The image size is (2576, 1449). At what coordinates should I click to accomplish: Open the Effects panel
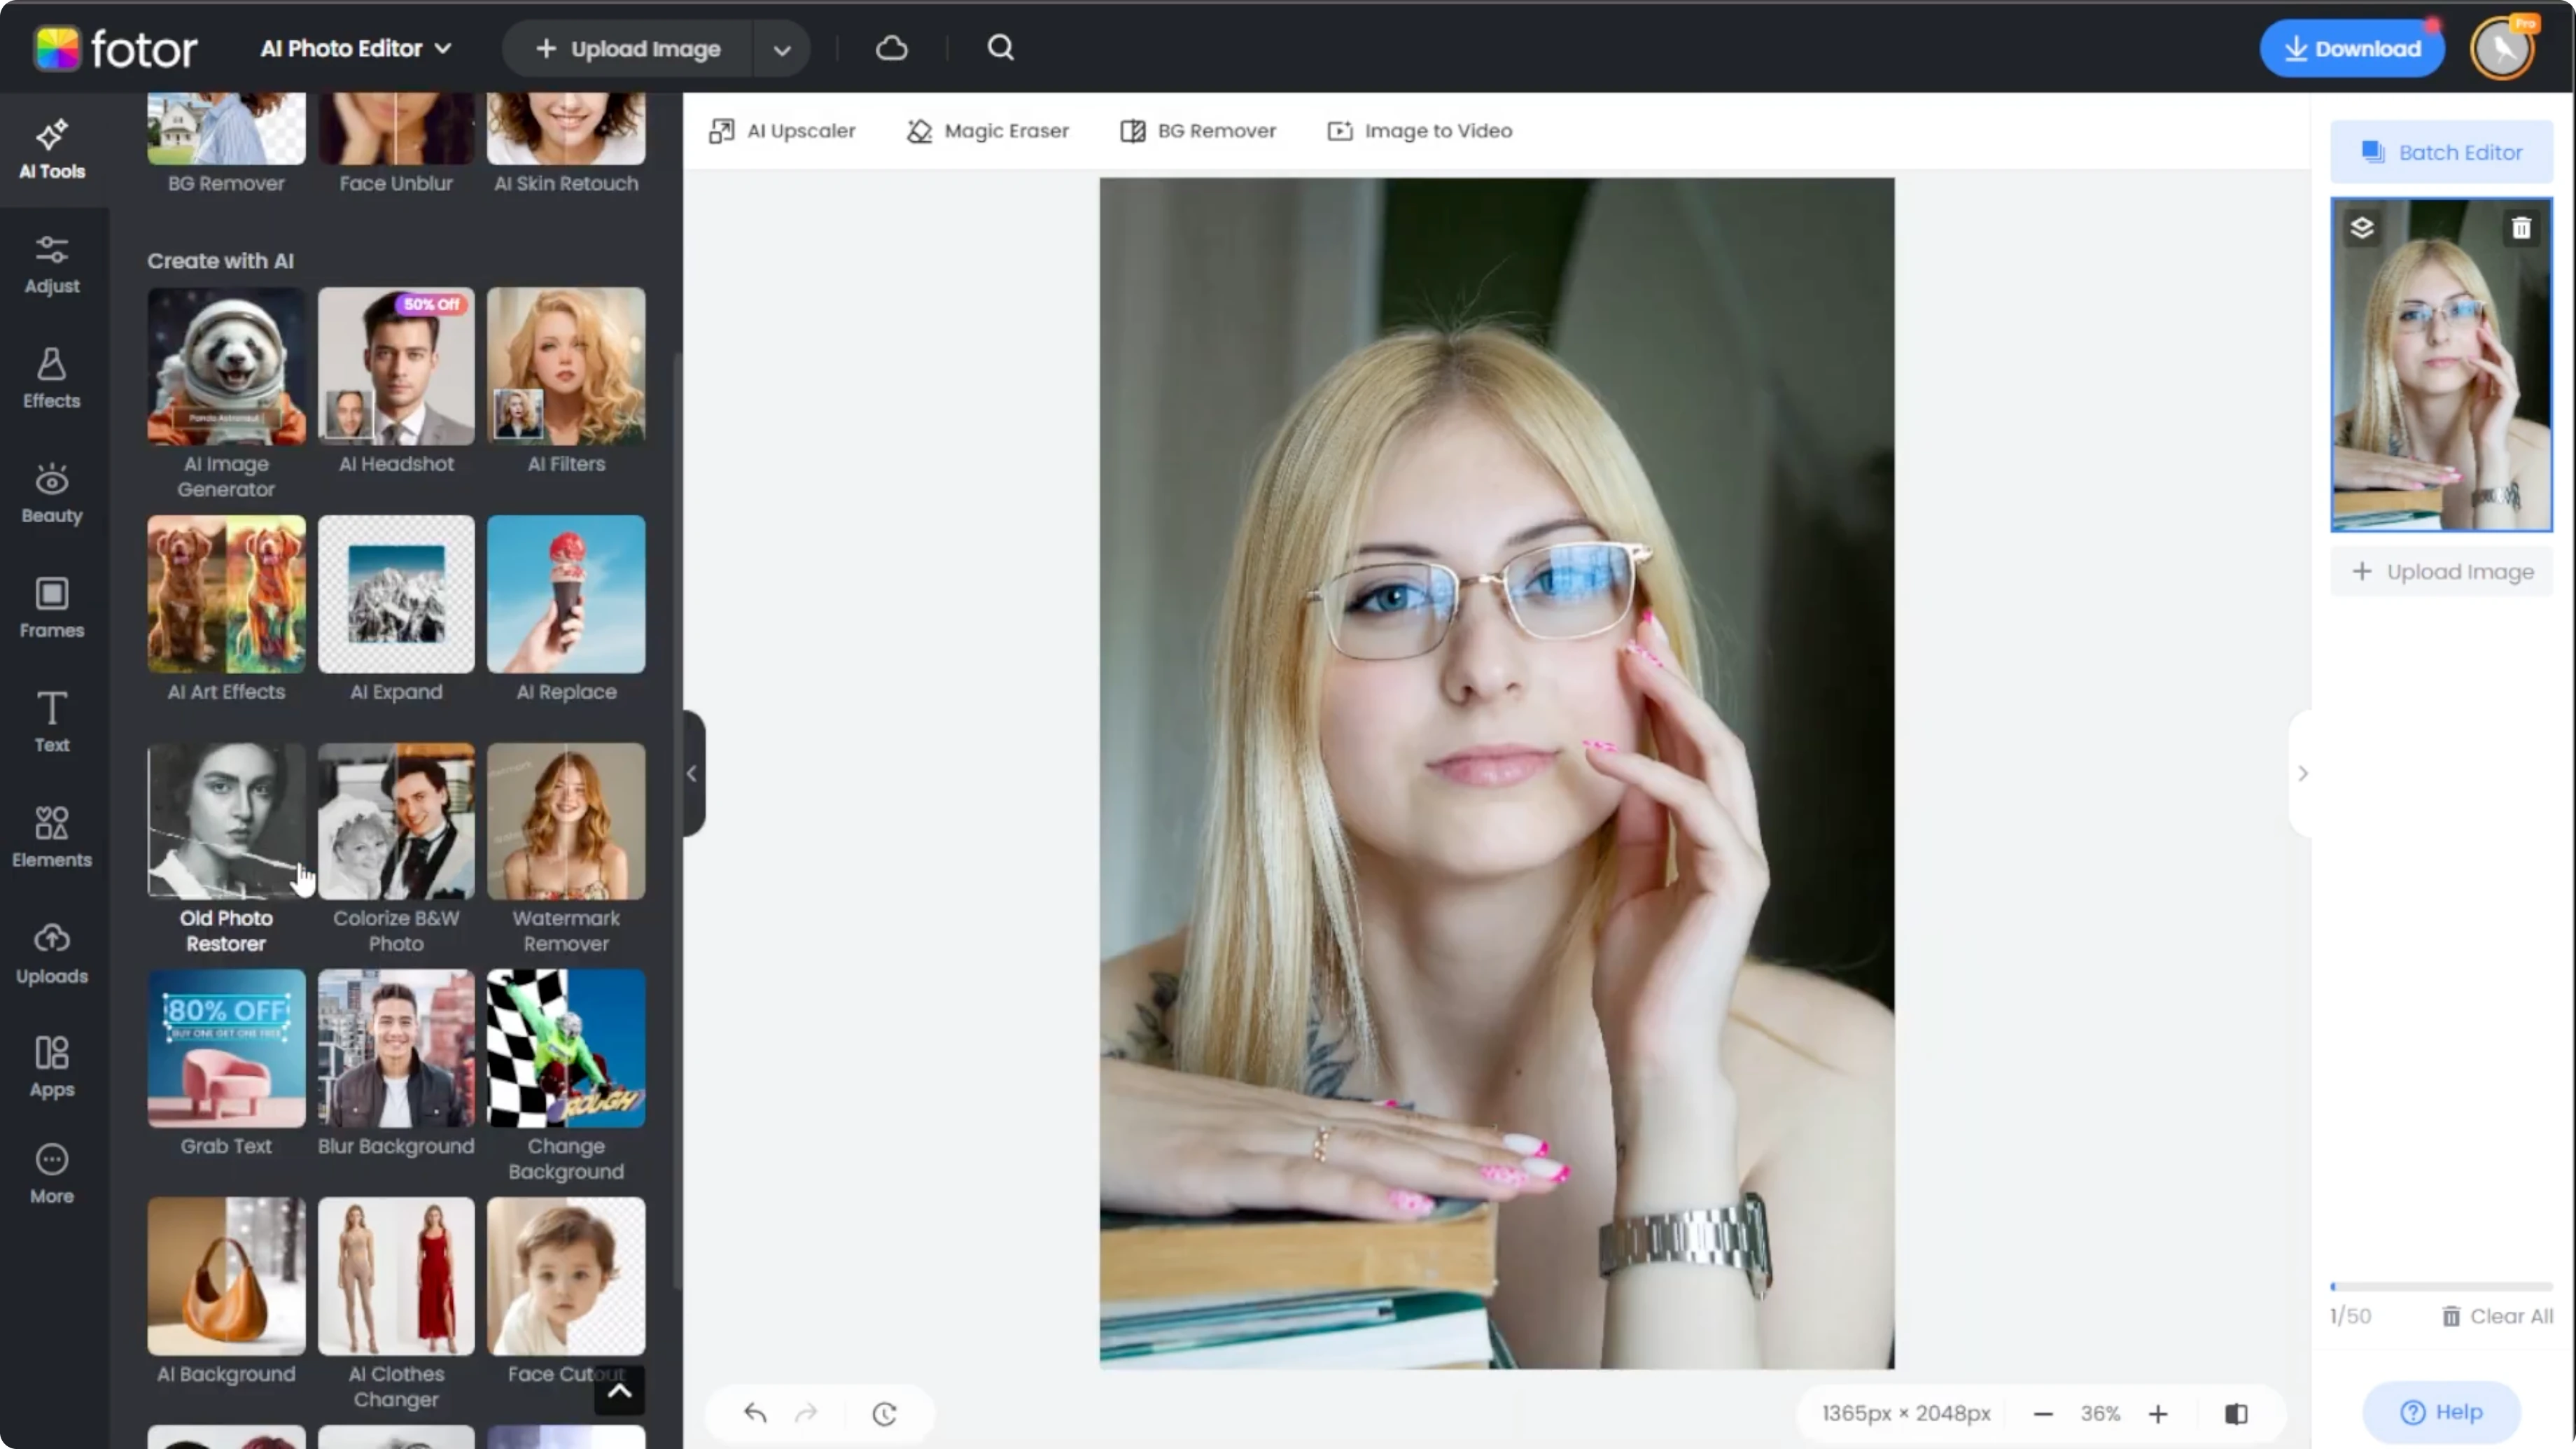pos(52,379)
